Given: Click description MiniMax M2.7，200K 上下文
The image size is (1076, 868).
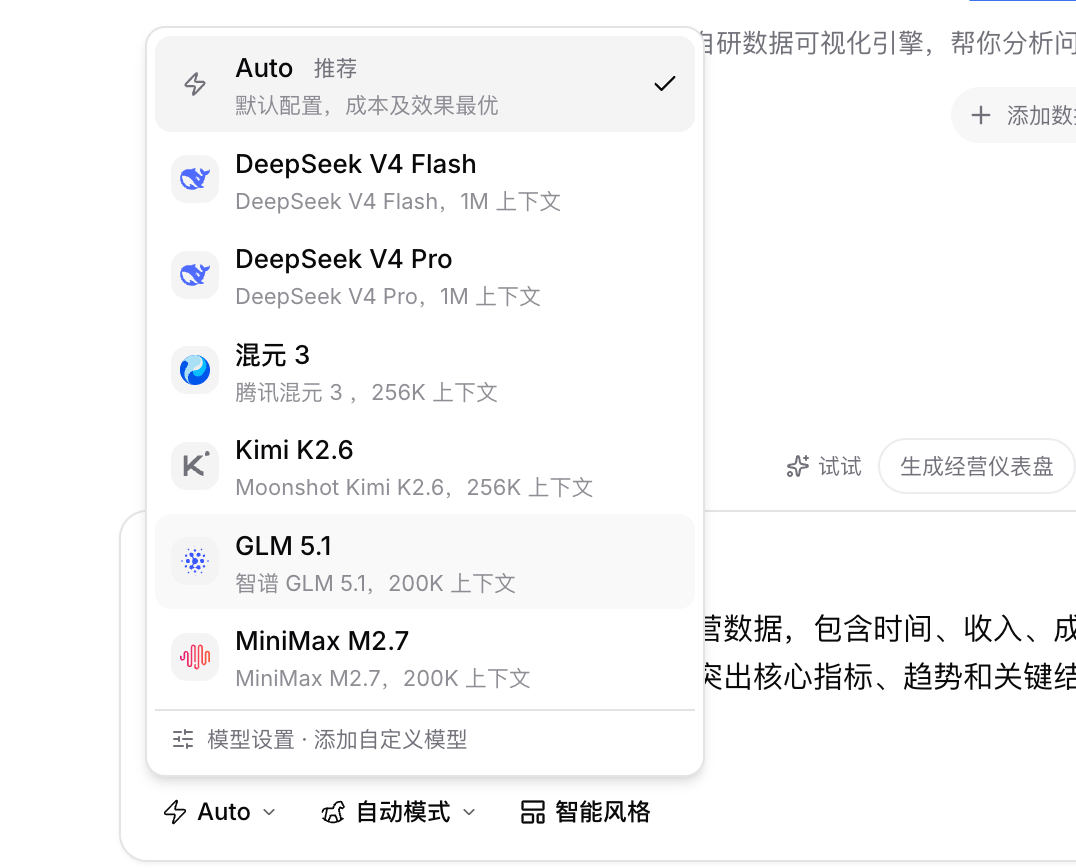Looking at the screenshot, I should pyautogui.click(x=383, y=678).
